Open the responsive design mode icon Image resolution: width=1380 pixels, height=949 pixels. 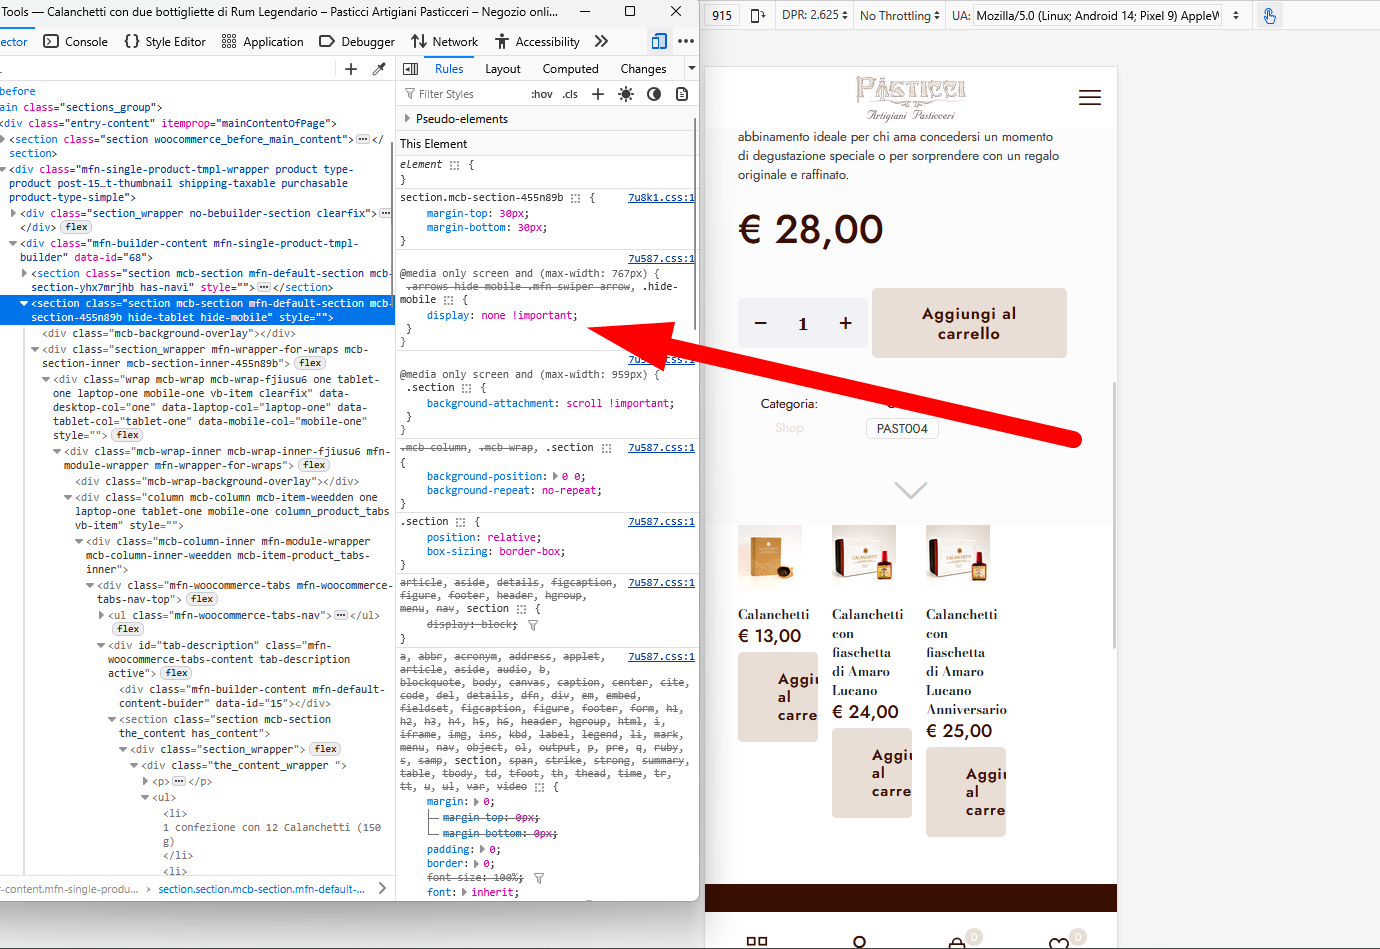point(659,41)
